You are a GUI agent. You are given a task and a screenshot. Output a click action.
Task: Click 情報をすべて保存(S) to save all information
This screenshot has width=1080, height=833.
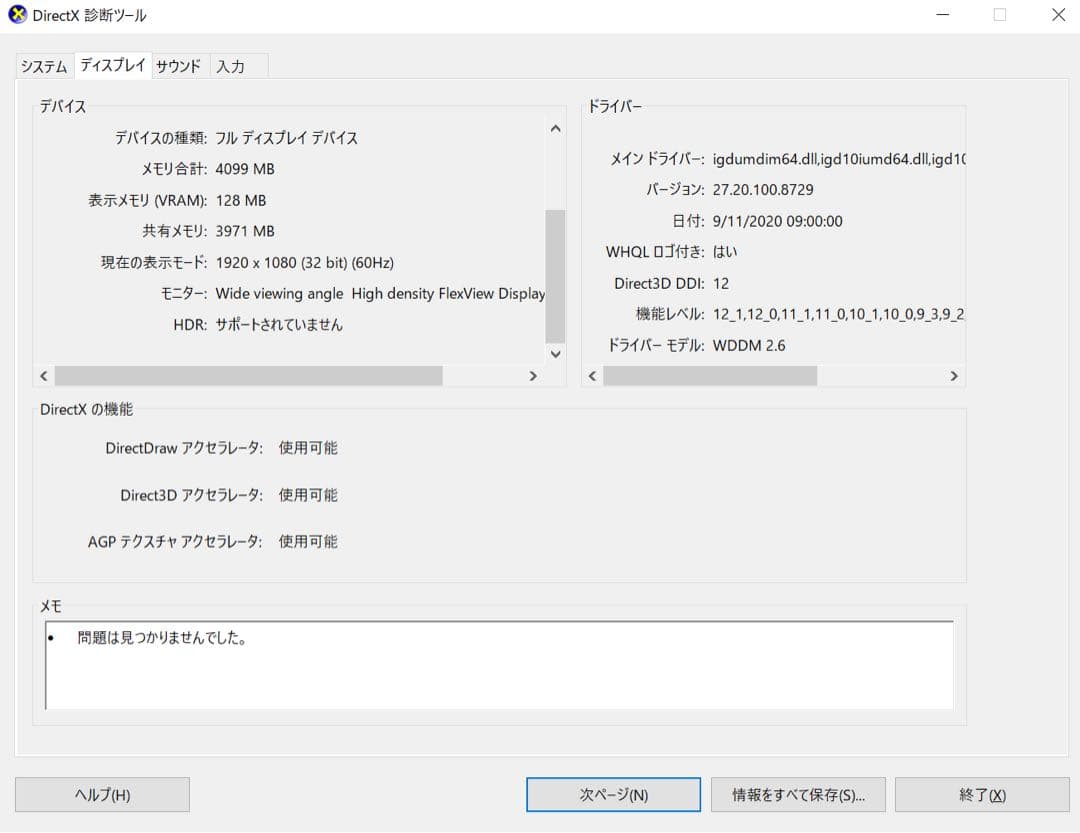pos(797,794)
